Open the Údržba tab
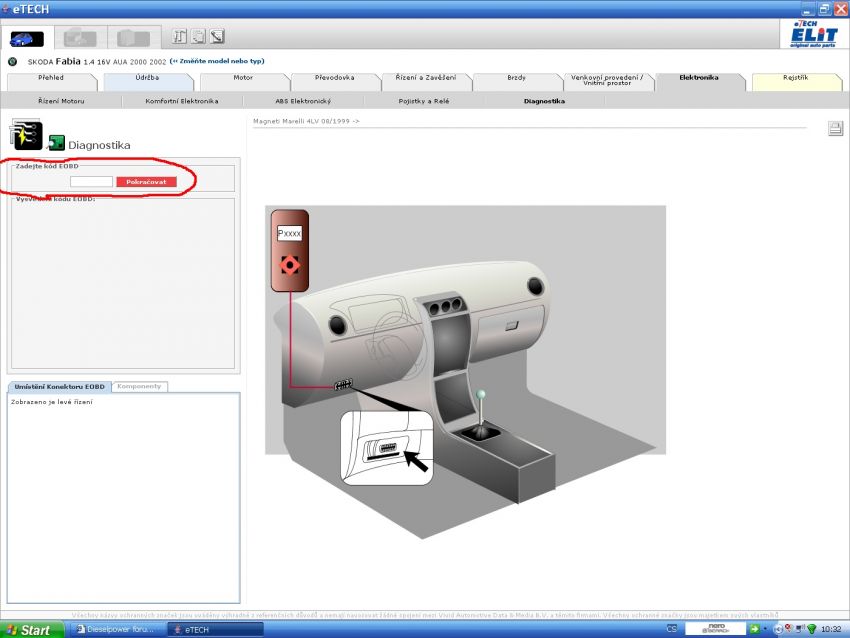This screenshot has width=850, height=638. 147,81
